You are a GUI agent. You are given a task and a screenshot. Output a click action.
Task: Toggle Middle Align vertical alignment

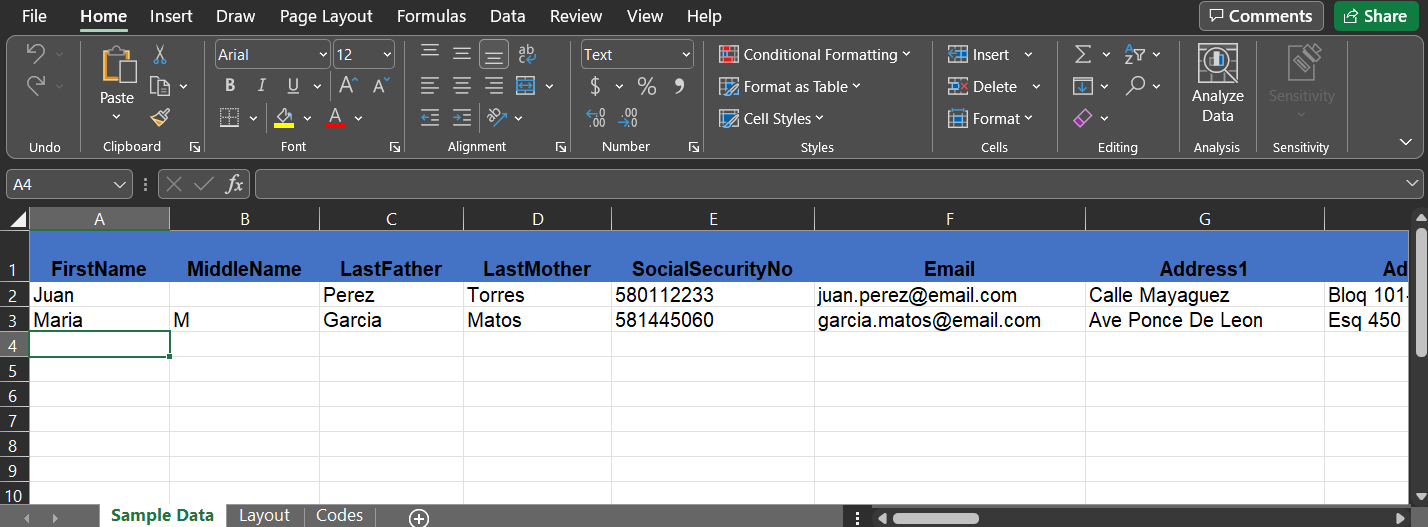[462, 54]
